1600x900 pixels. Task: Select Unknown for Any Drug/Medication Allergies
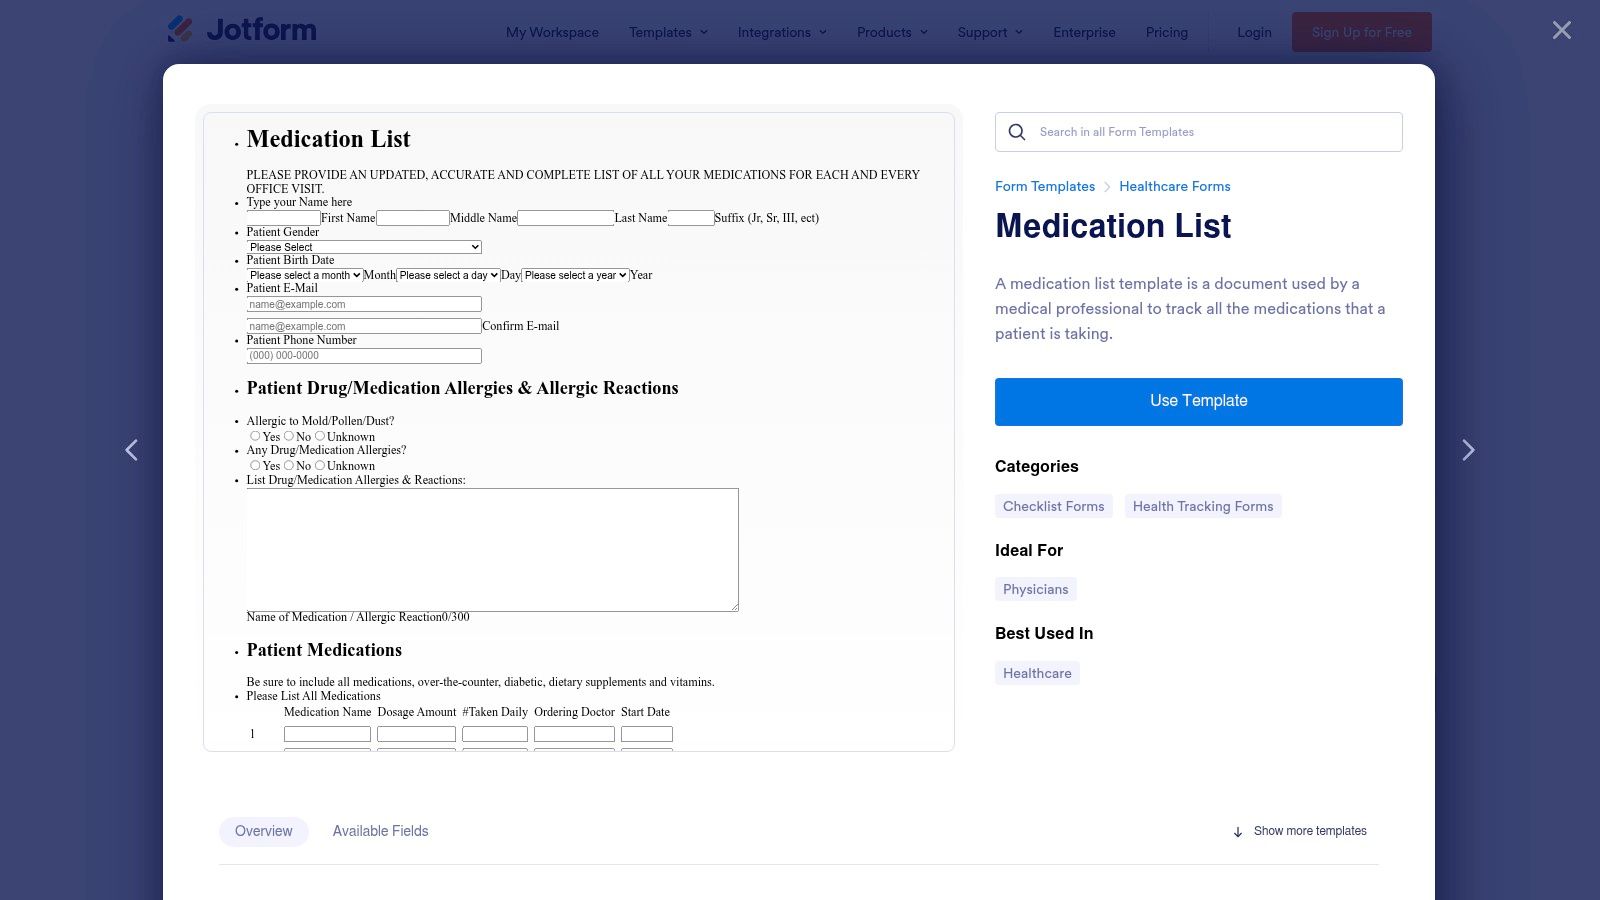click(x=320, y=465)
